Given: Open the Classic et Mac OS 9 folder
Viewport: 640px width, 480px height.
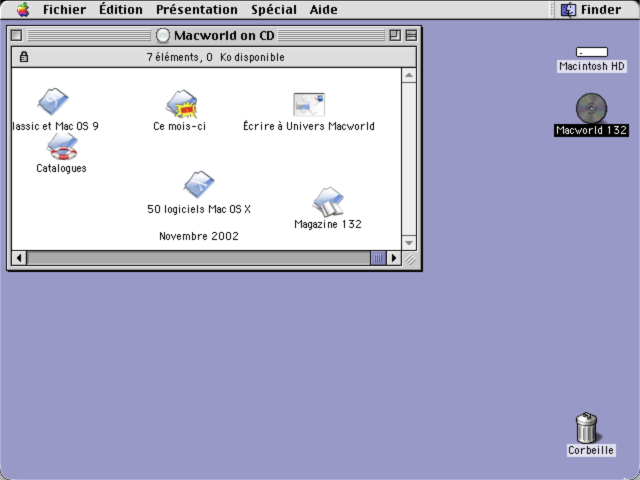Looking at the screenshot, I should point(53,102).
